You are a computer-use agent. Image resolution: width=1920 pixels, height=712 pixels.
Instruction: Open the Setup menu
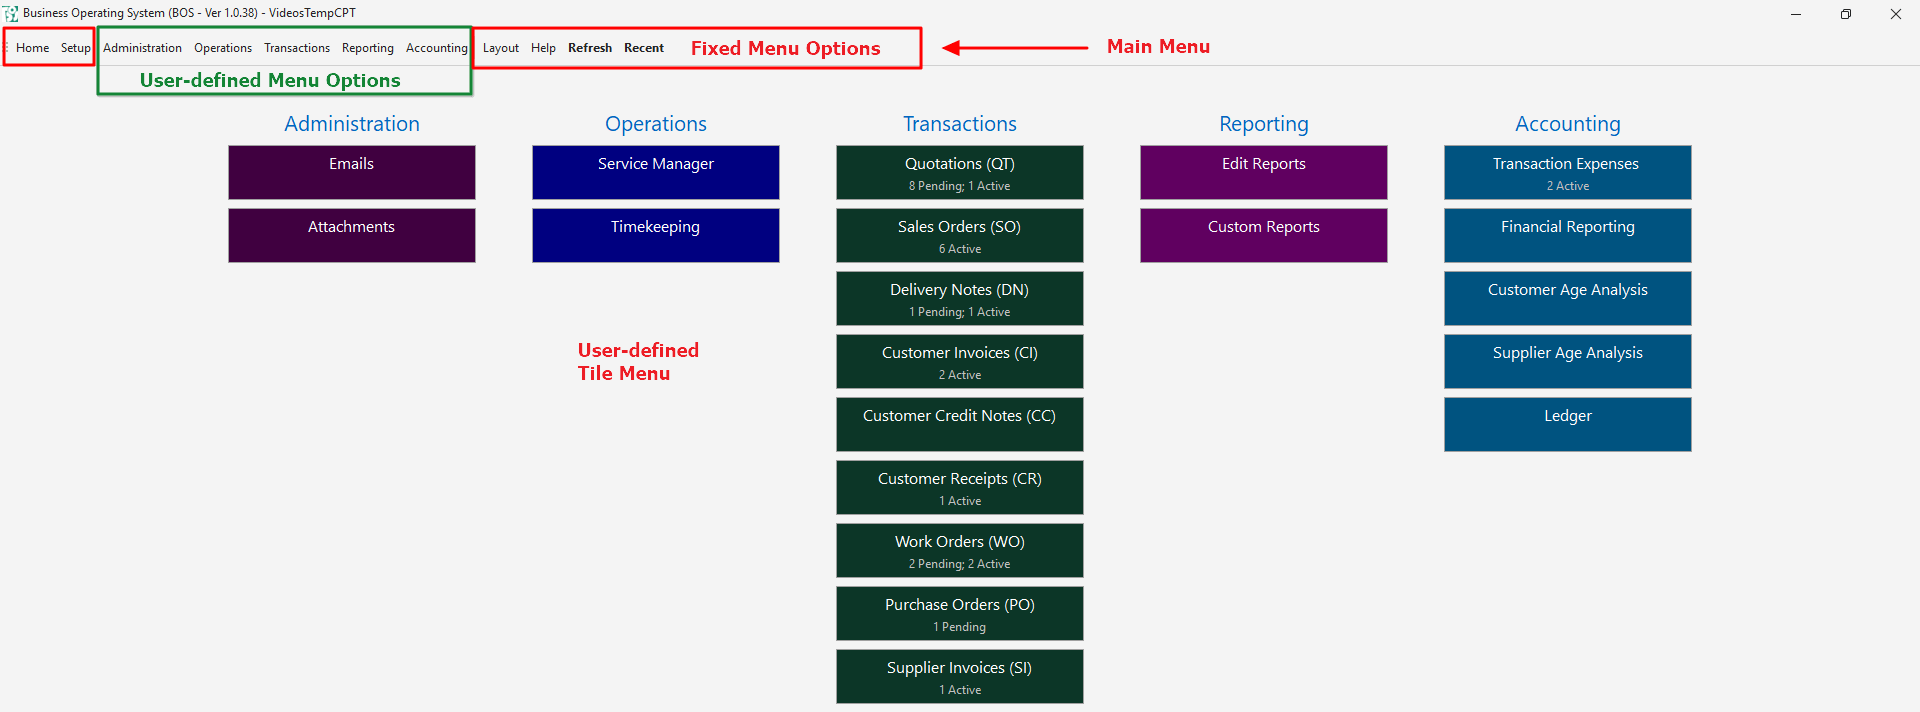click(x=75, y=48)
